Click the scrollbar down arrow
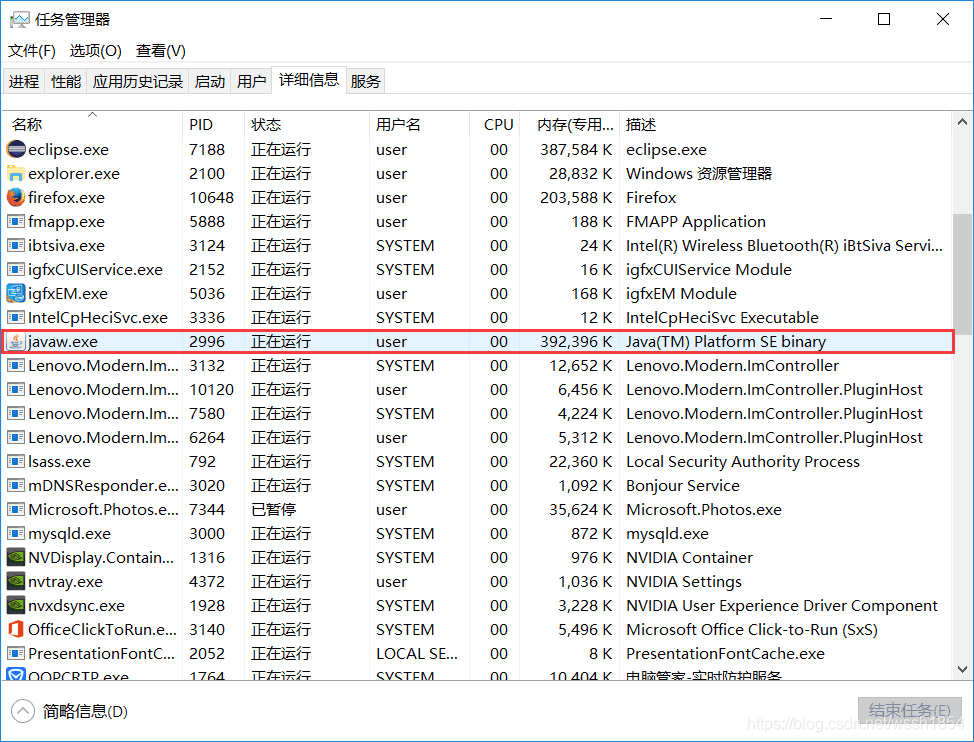Viewport: 974px width, 742px height. click(962, 669)
